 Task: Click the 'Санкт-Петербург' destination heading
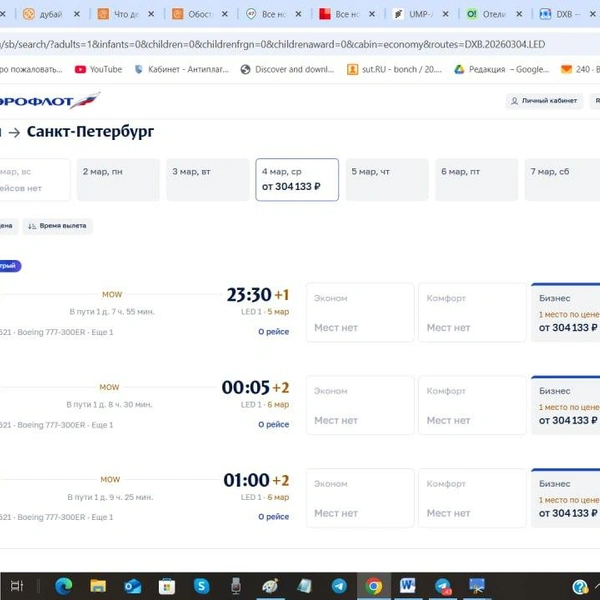coord(90,132)
